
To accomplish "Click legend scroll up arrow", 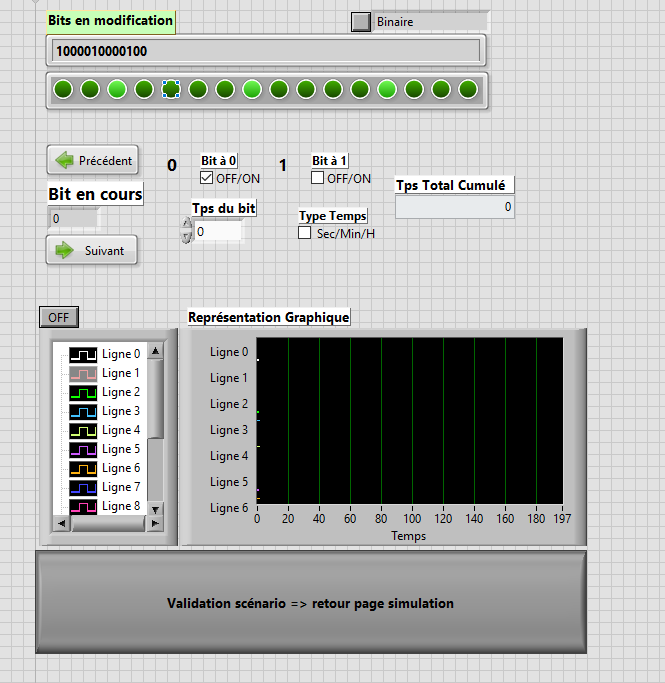I will click(155, 351).
